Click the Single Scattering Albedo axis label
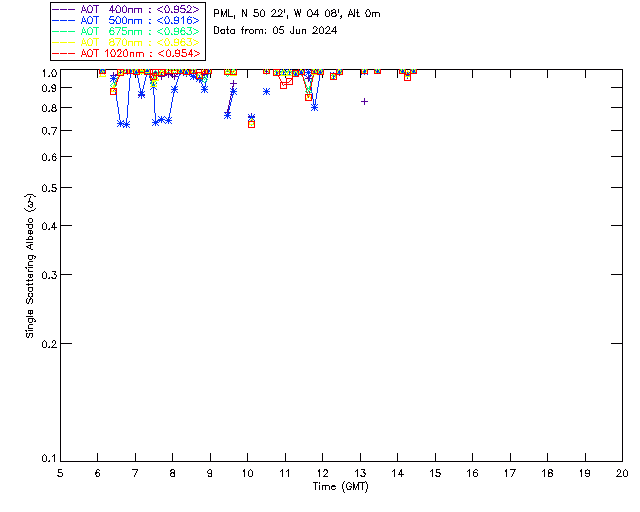Image resolution: width=640 pixels, height=512 pixels. pos(30,265)
